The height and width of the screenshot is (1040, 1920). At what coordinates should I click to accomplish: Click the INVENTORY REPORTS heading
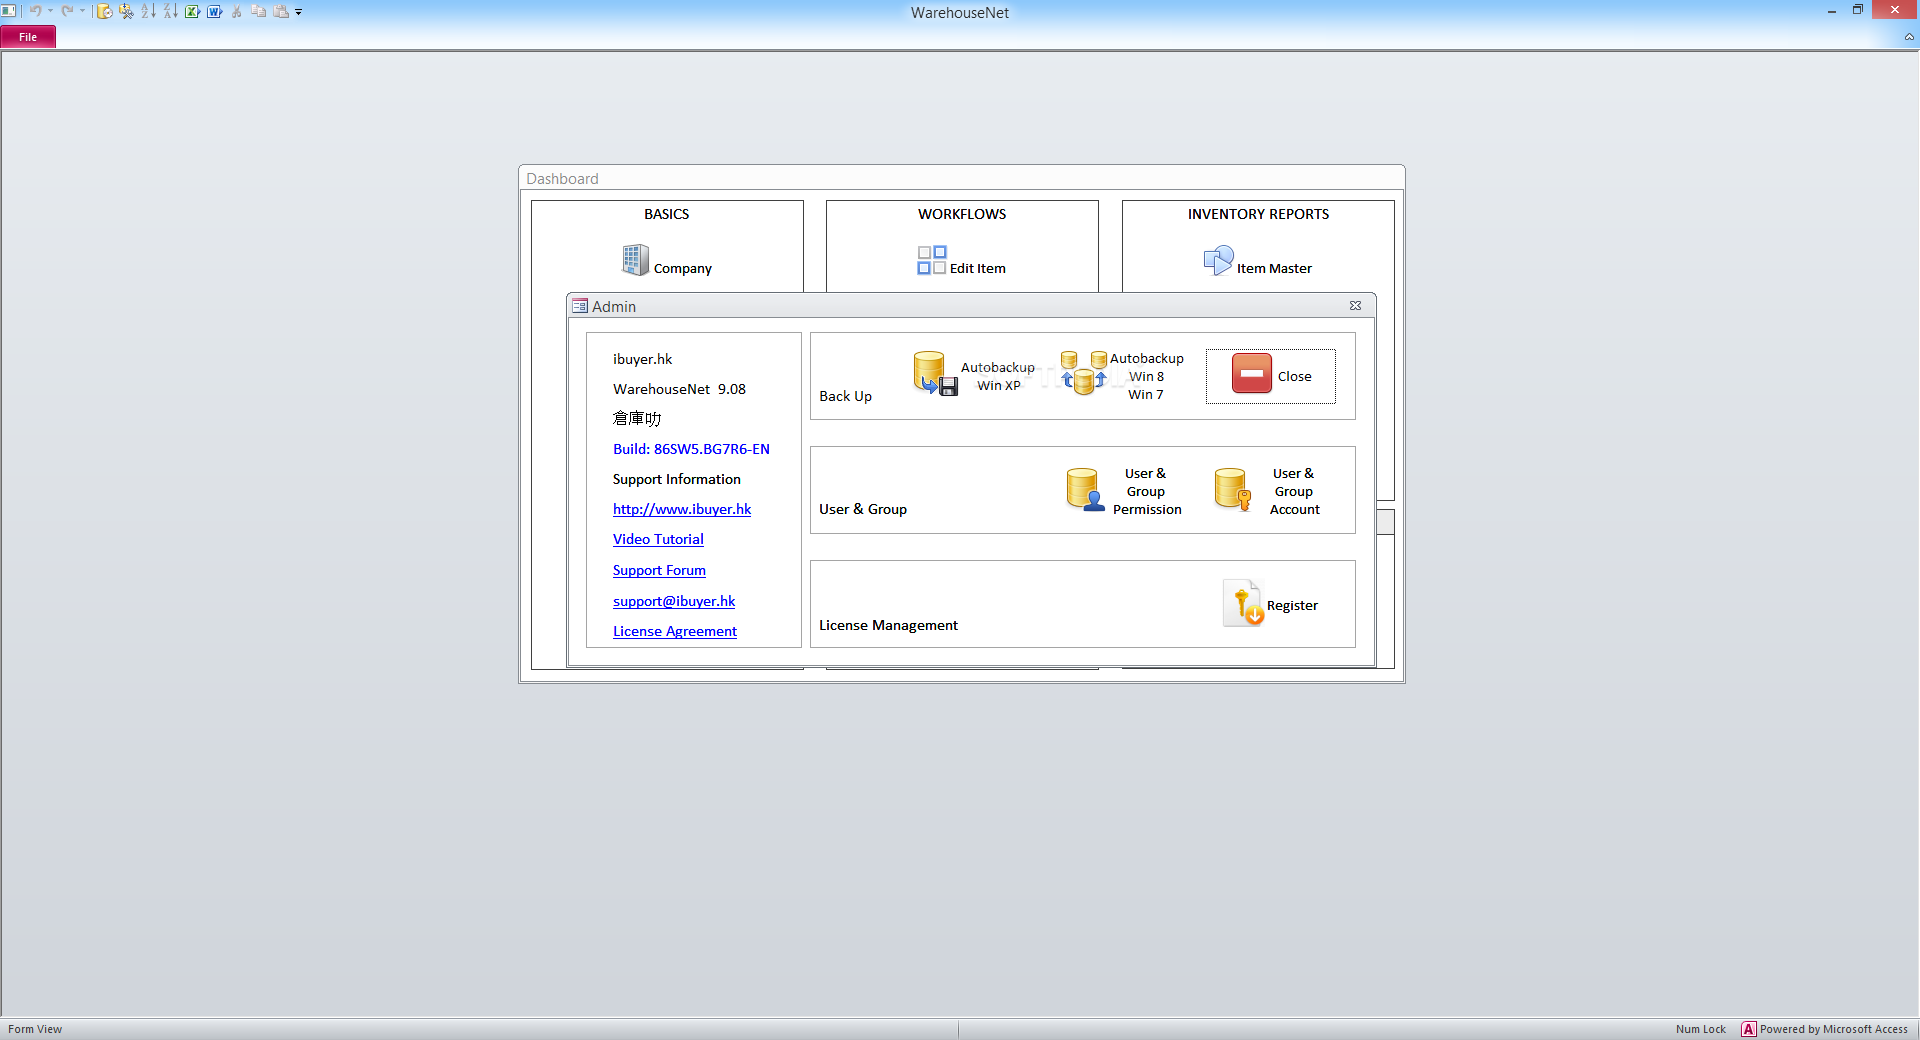[x=1258, y=214]
